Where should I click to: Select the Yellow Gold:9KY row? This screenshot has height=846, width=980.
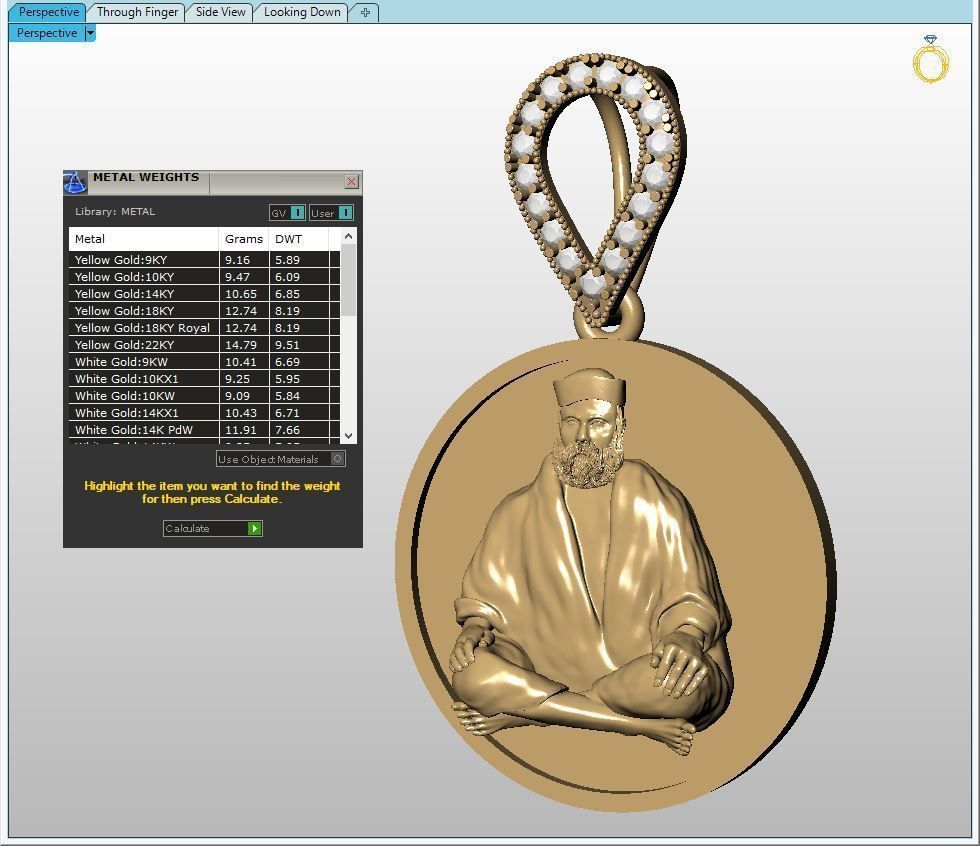[204, 260]
